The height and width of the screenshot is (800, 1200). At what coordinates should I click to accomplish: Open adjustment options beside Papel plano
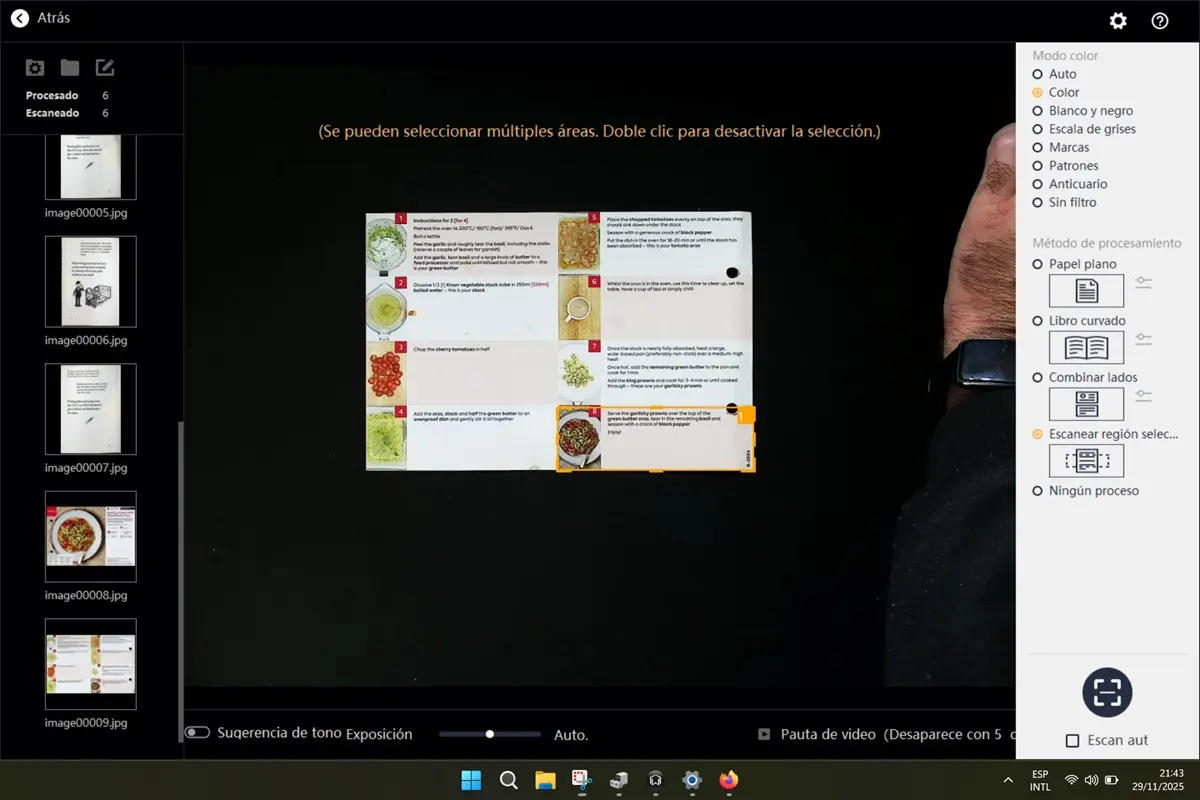1144,284
